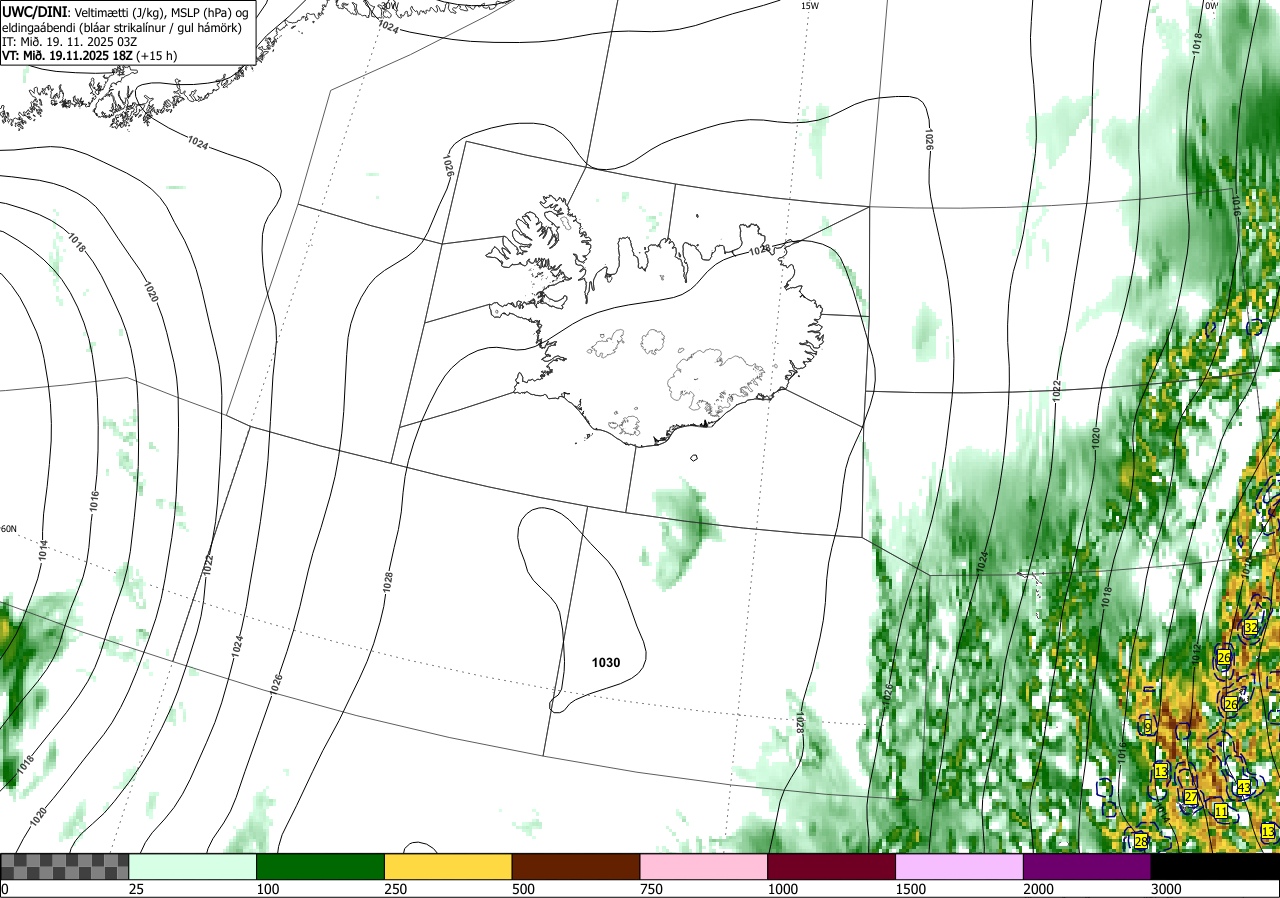Select the black legend swatch above 3000
This screenshot has width=1280, height=898.
coord(1216,866)
